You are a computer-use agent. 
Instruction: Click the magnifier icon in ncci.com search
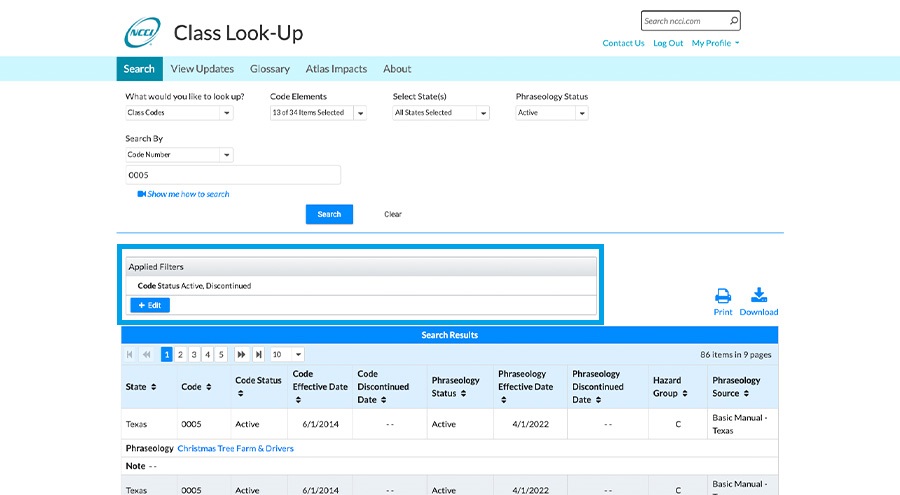pyautogui.click(x=734, y=21)
